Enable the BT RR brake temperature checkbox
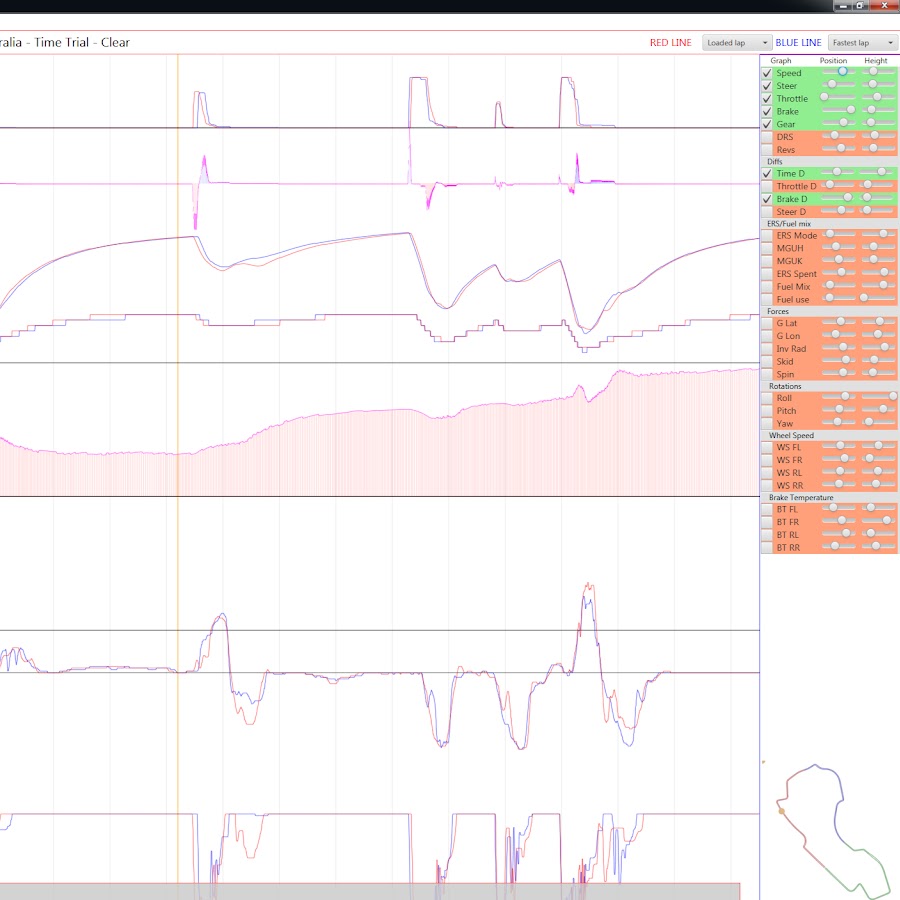Screen dimensions: 900x900 767,548
